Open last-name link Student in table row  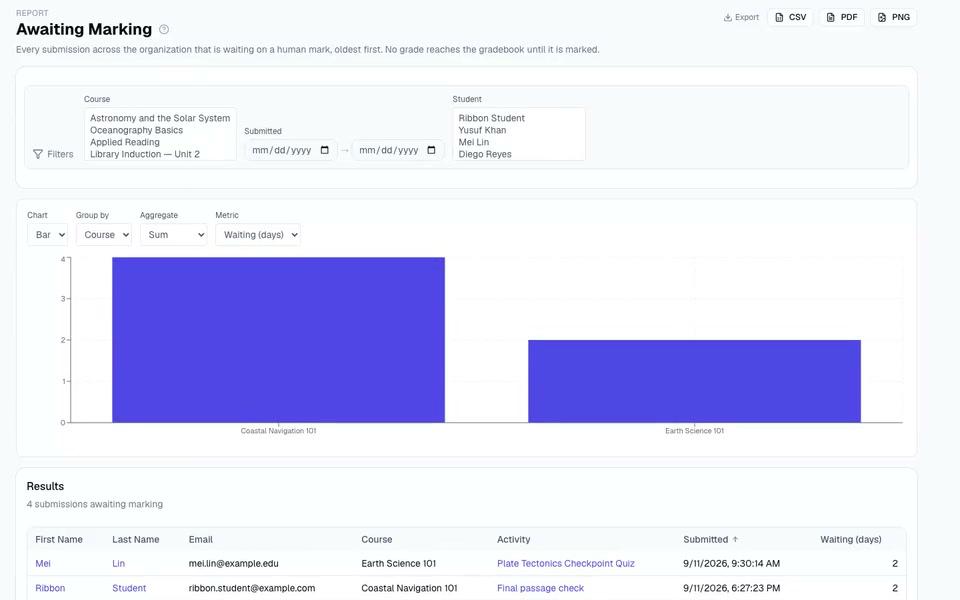pyautogui.click(x=129, y=588)
